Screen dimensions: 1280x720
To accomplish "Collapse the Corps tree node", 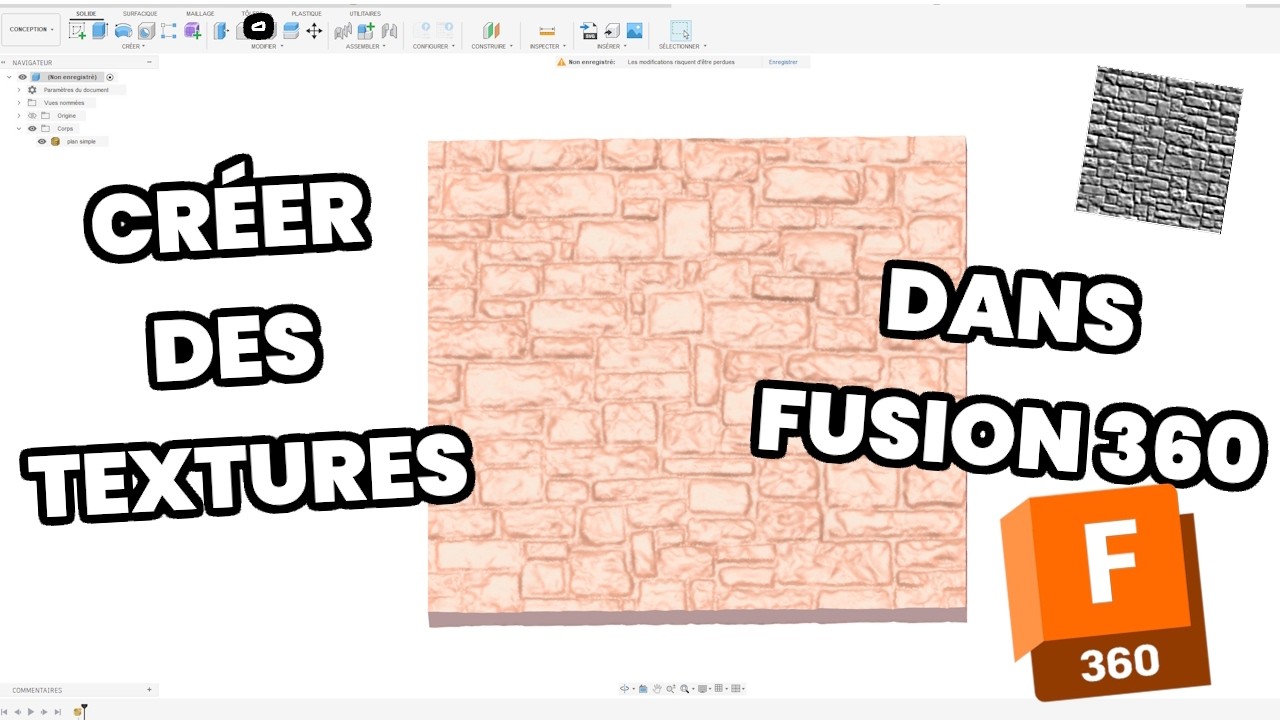I will 18,129.
